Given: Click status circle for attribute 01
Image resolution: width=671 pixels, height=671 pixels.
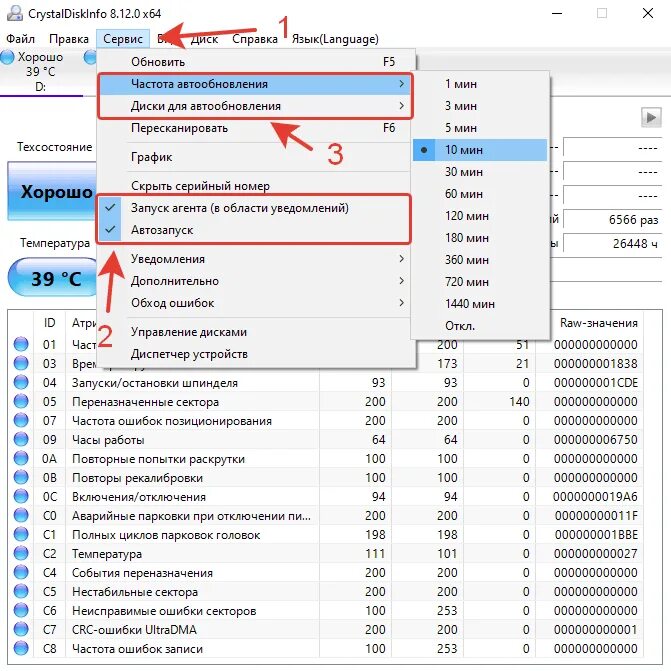Looking at the screenshot, I should click(x=21, y=344).
